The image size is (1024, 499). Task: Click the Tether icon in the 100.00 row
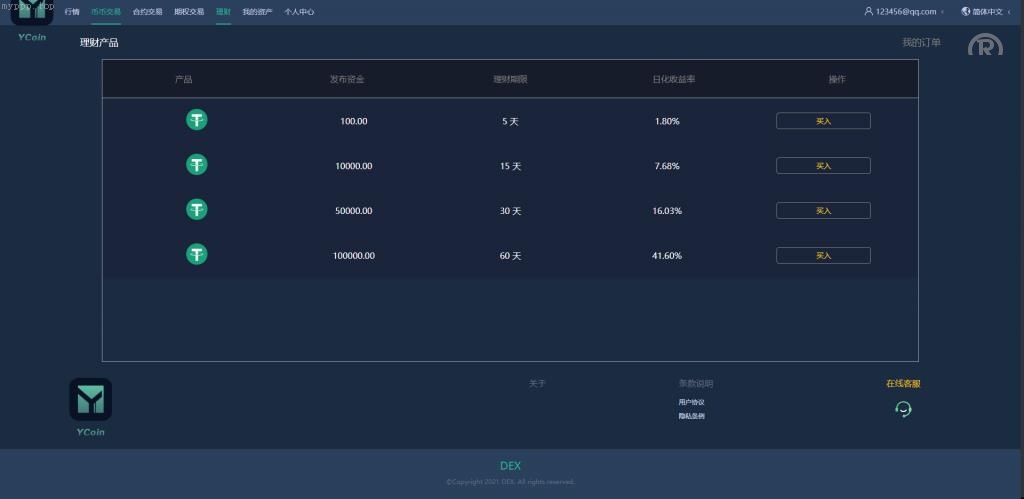point(197,120)
